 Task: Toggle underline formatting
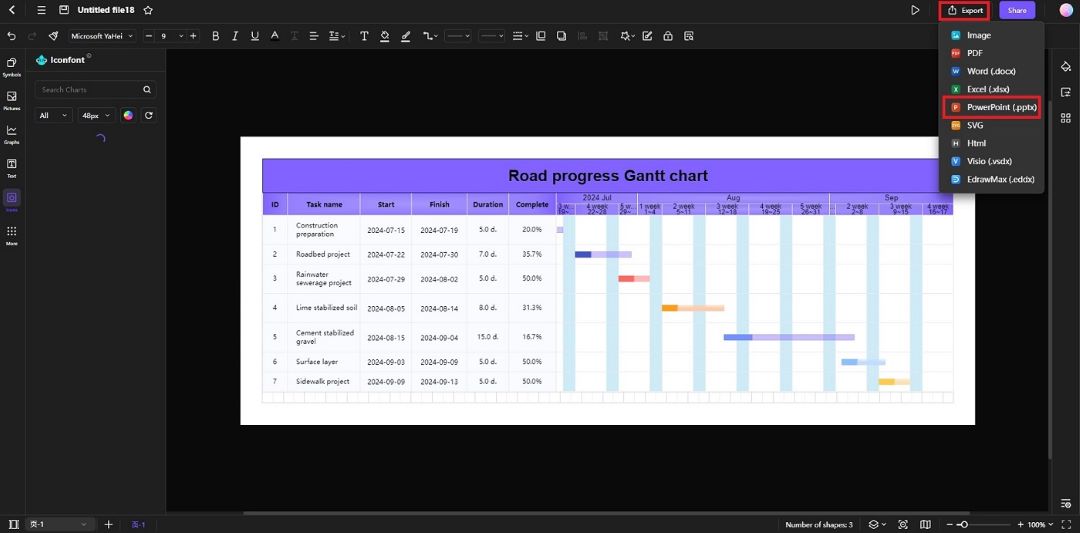coord(255,36)
